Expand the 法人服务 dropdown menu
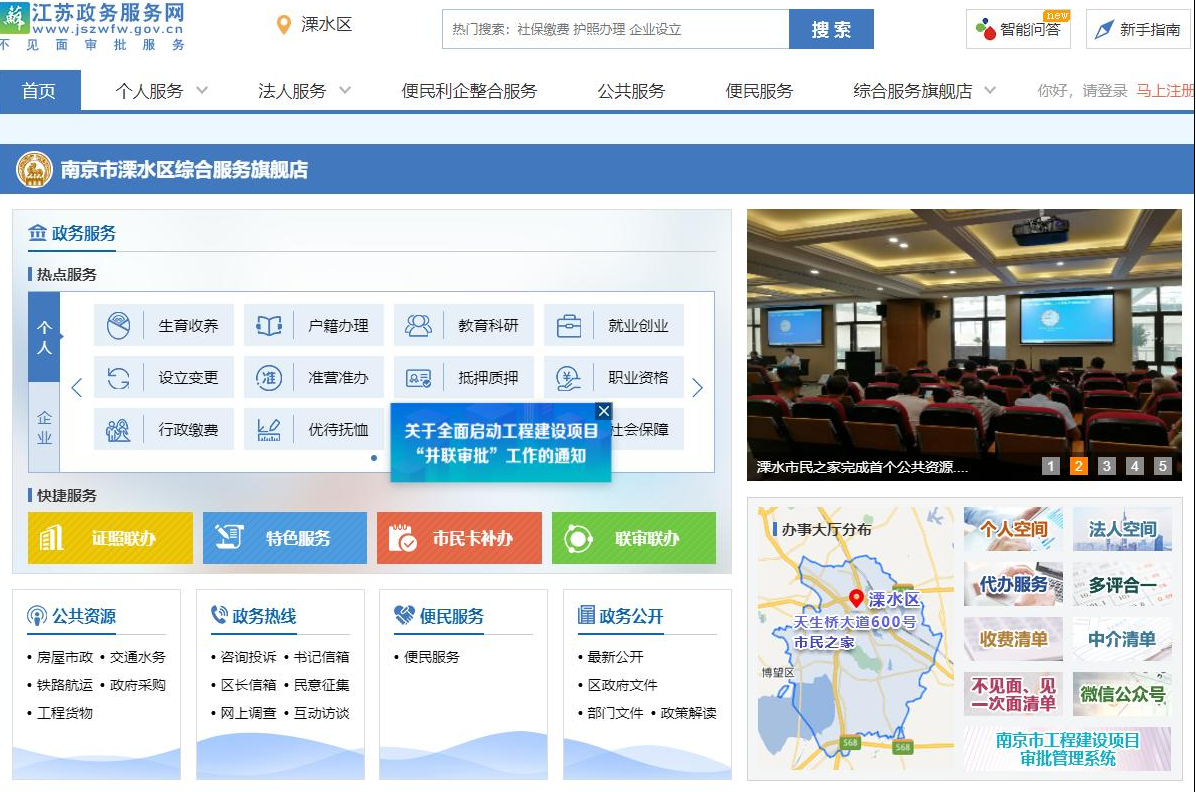This screenshot has height=792, width=1196. (x=304, y=91)
